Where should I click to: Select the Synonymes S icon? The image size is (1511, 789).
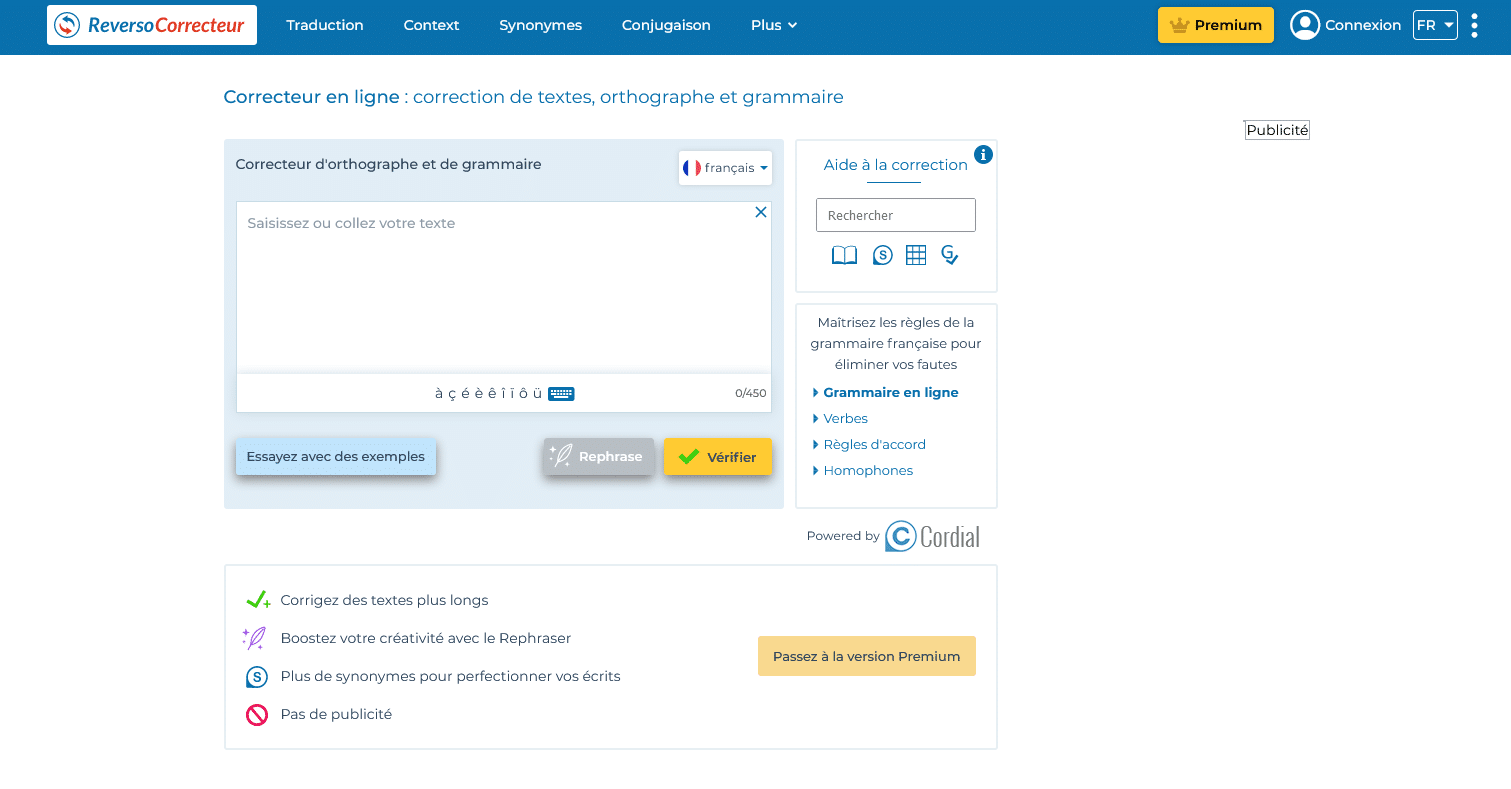tap(882, 255)
